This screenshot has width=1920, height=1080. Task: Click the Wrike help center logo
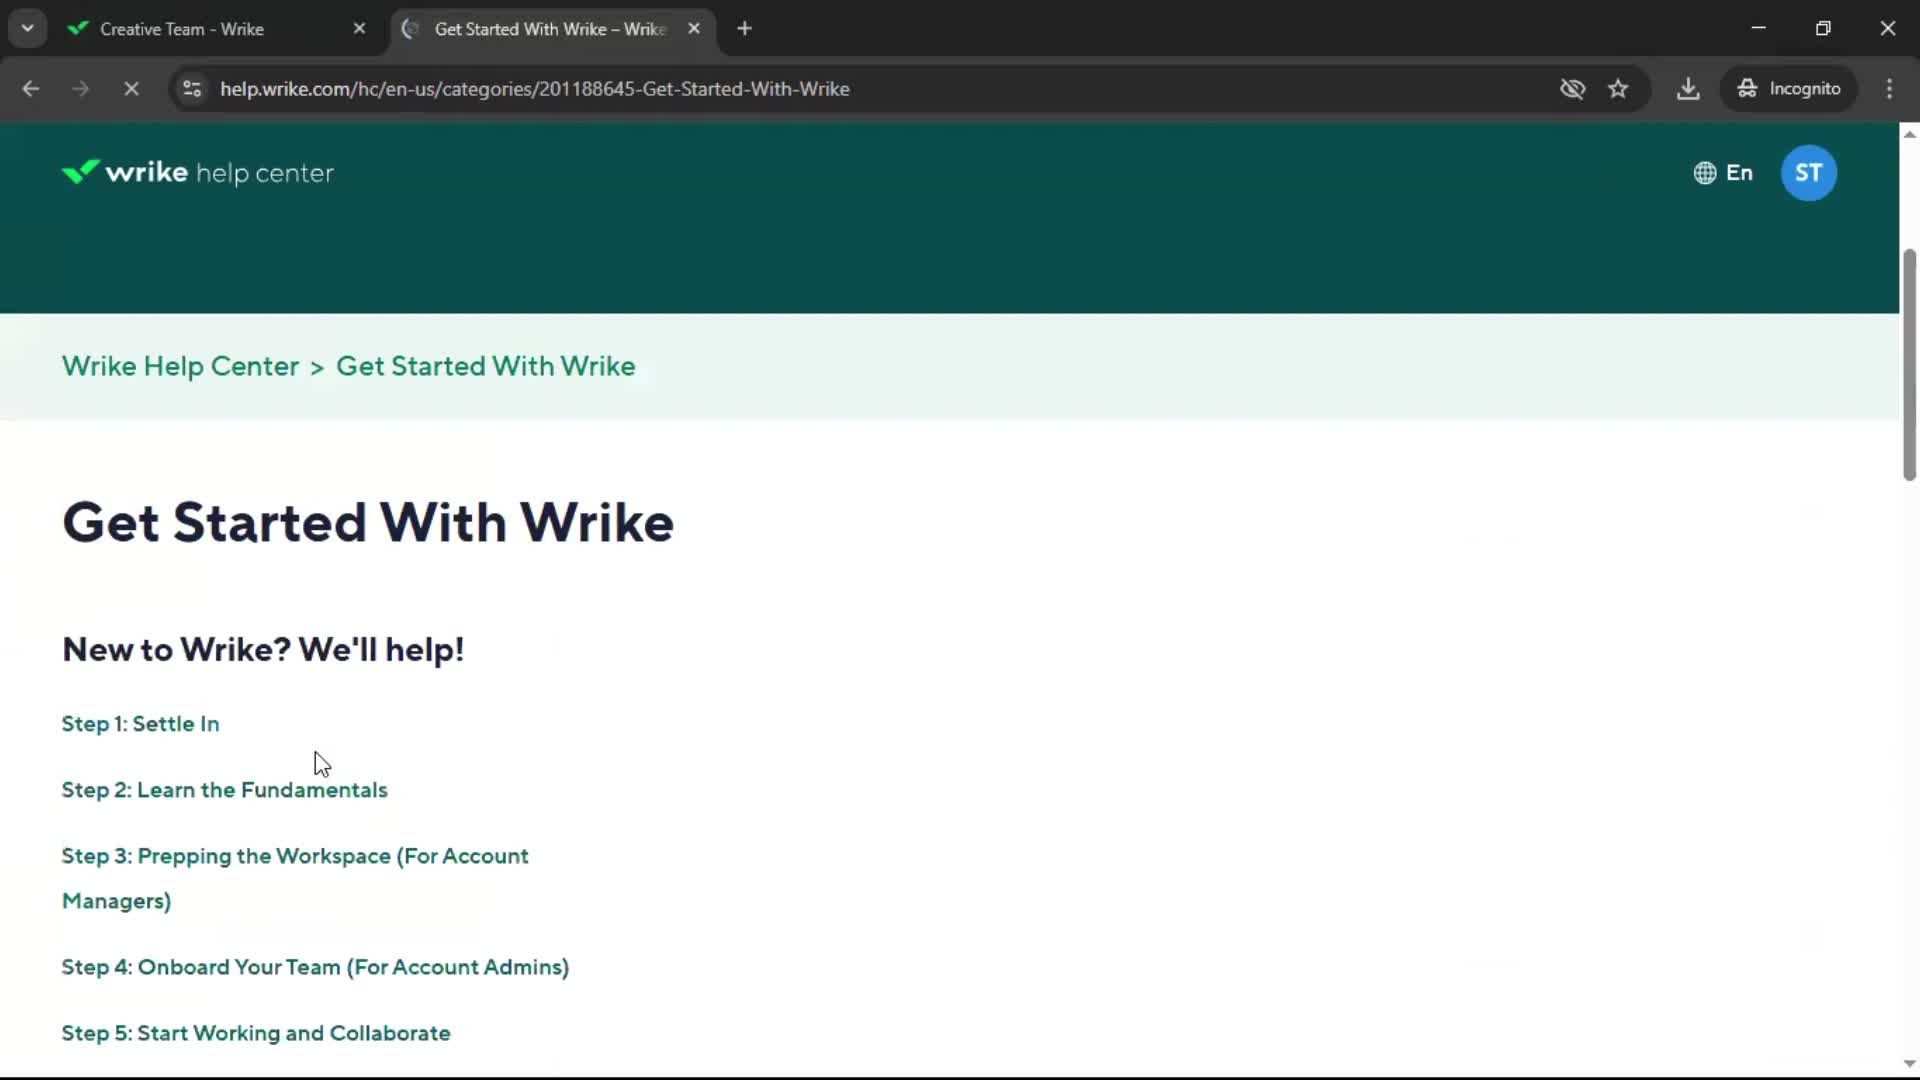tap(198, 173)
